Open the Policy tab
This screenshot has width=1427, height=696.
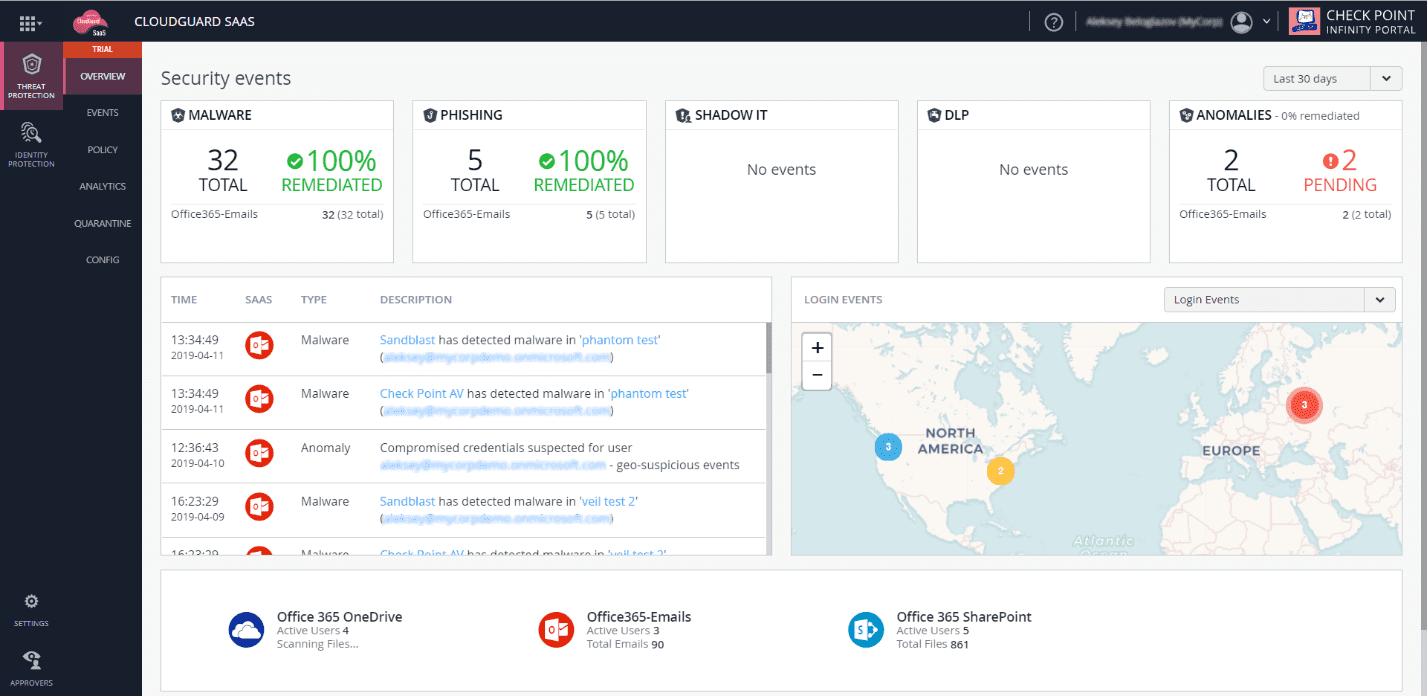(x=103, y=150)
